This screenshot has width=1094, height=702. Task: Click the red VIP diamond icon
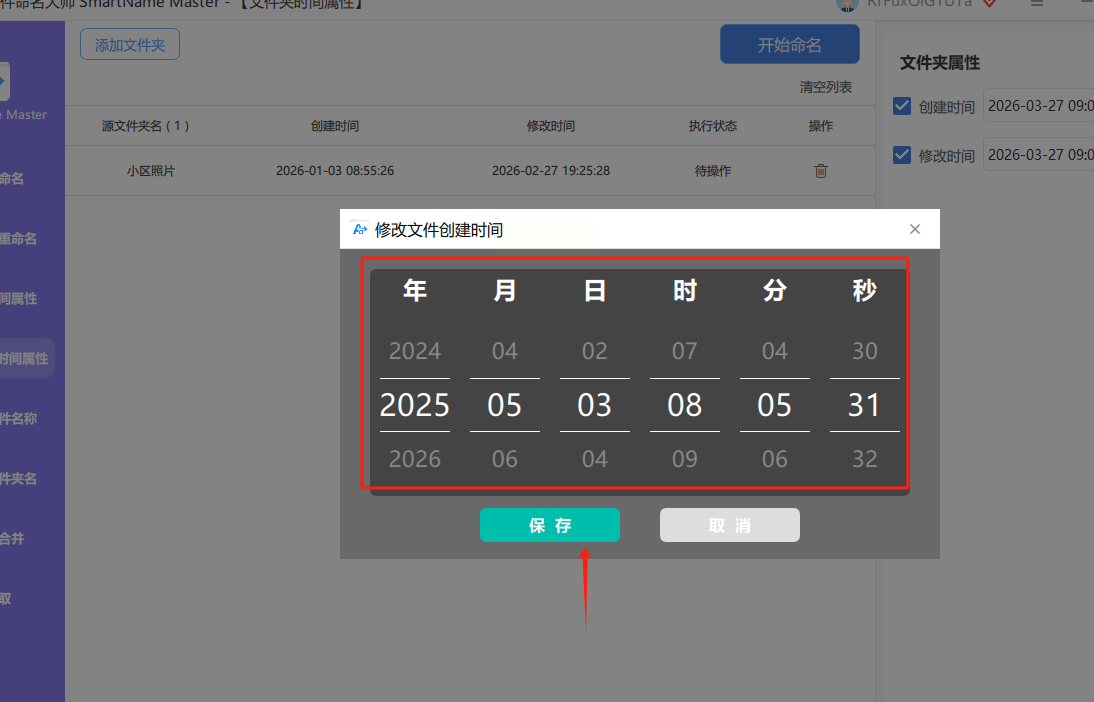(989, 3)
